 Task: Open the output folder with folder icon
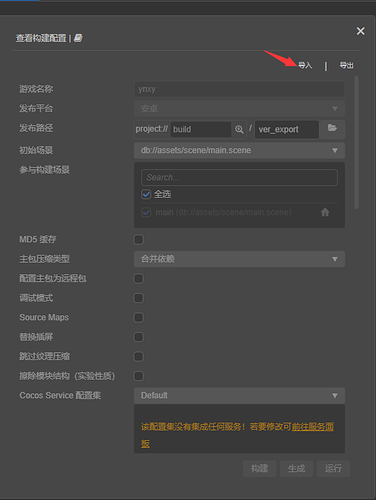(332, 128)
